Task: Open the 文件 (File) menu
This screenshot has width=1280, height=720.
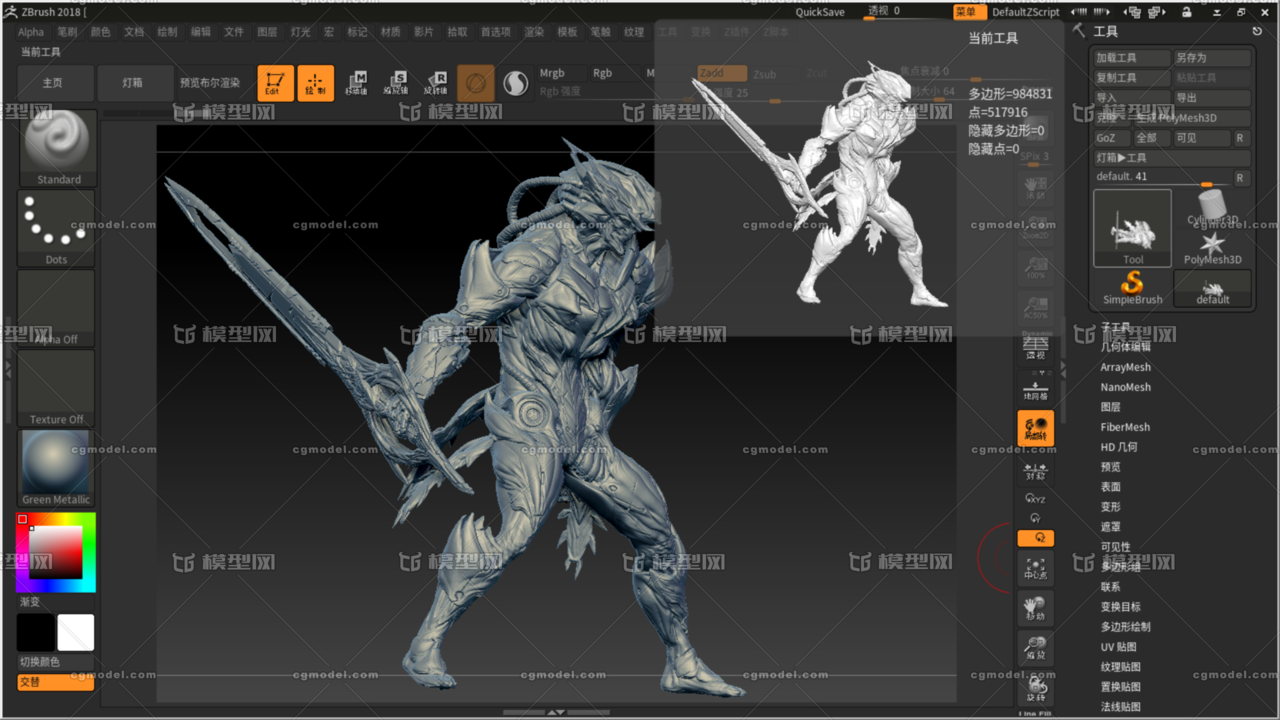Action: tap(233, 32)
